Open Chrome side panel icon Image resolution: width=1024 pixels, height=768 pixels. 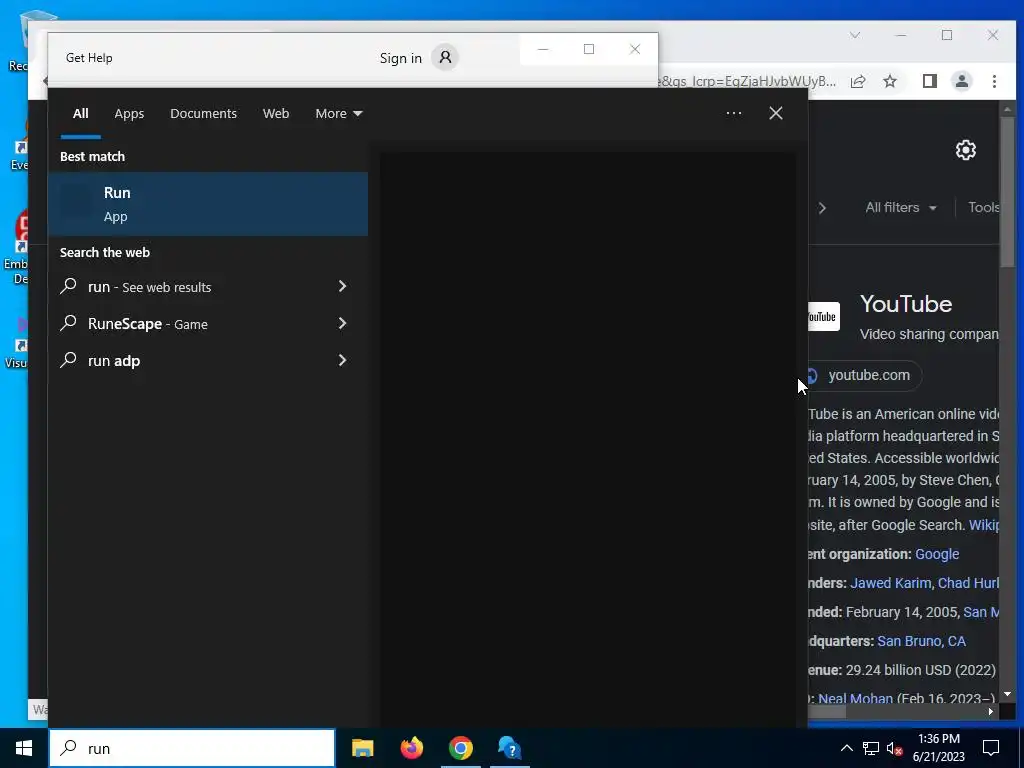click(929, 81)
